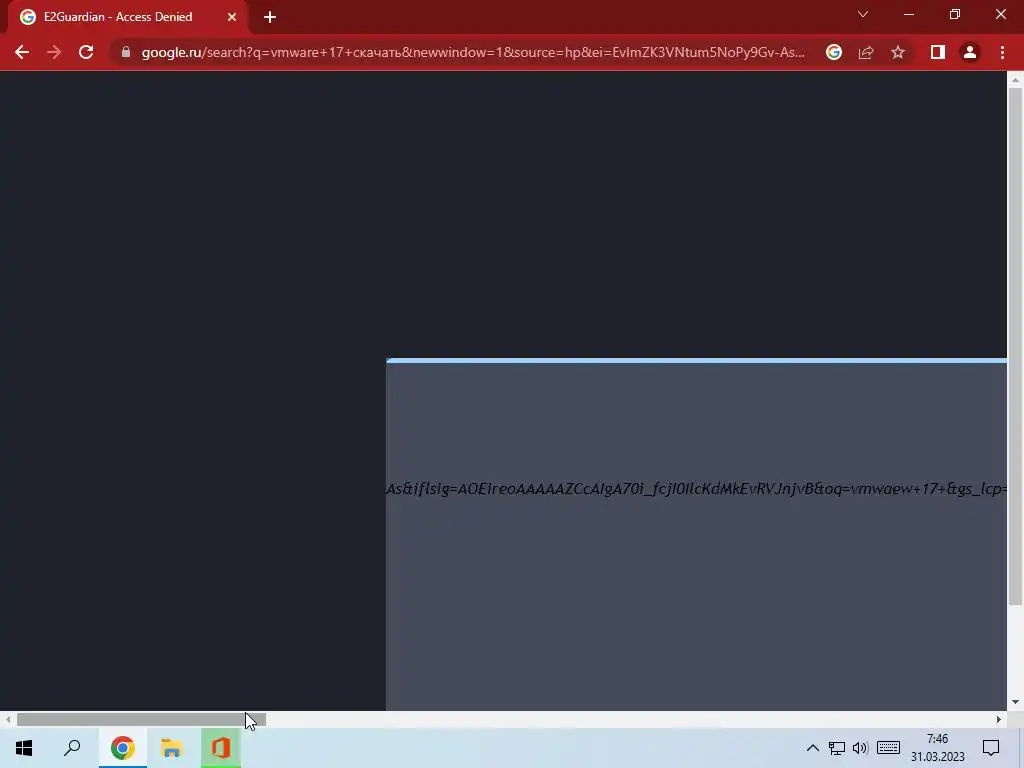
Task: Show hidden system tray icons
Action: [812, 748]
